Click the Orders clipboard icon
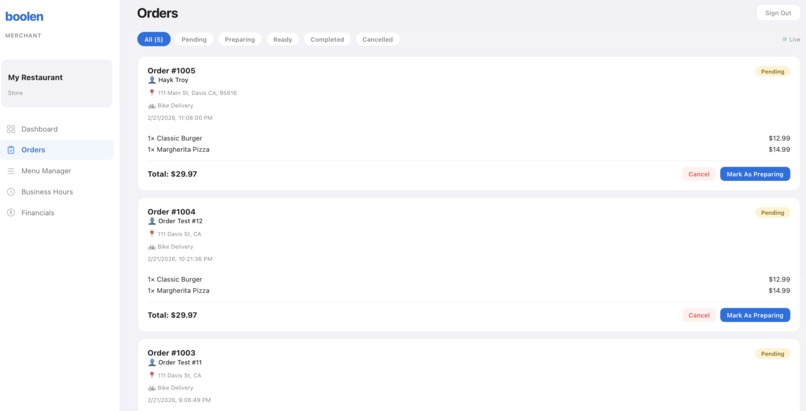Image resolution: width=806 pixels, height=411 pixels. point(11,150)
